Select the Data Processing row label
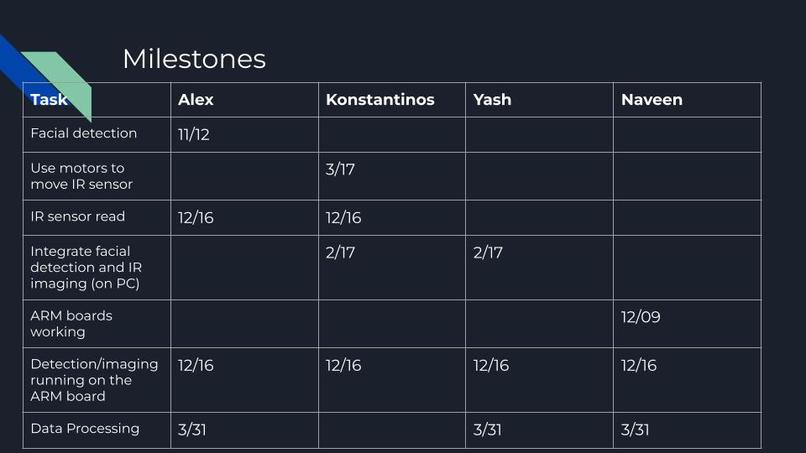The image size is (806, 453). (97, 430)
